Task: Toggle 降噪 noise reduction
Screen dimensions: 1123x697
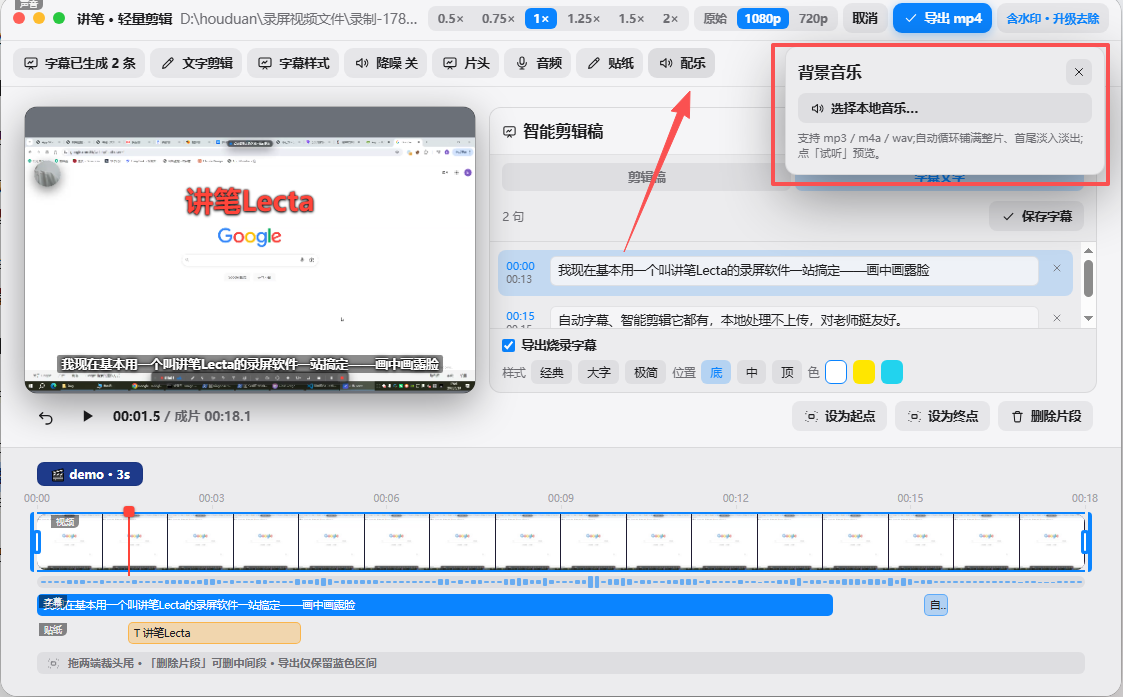Action: click(385, 63)
